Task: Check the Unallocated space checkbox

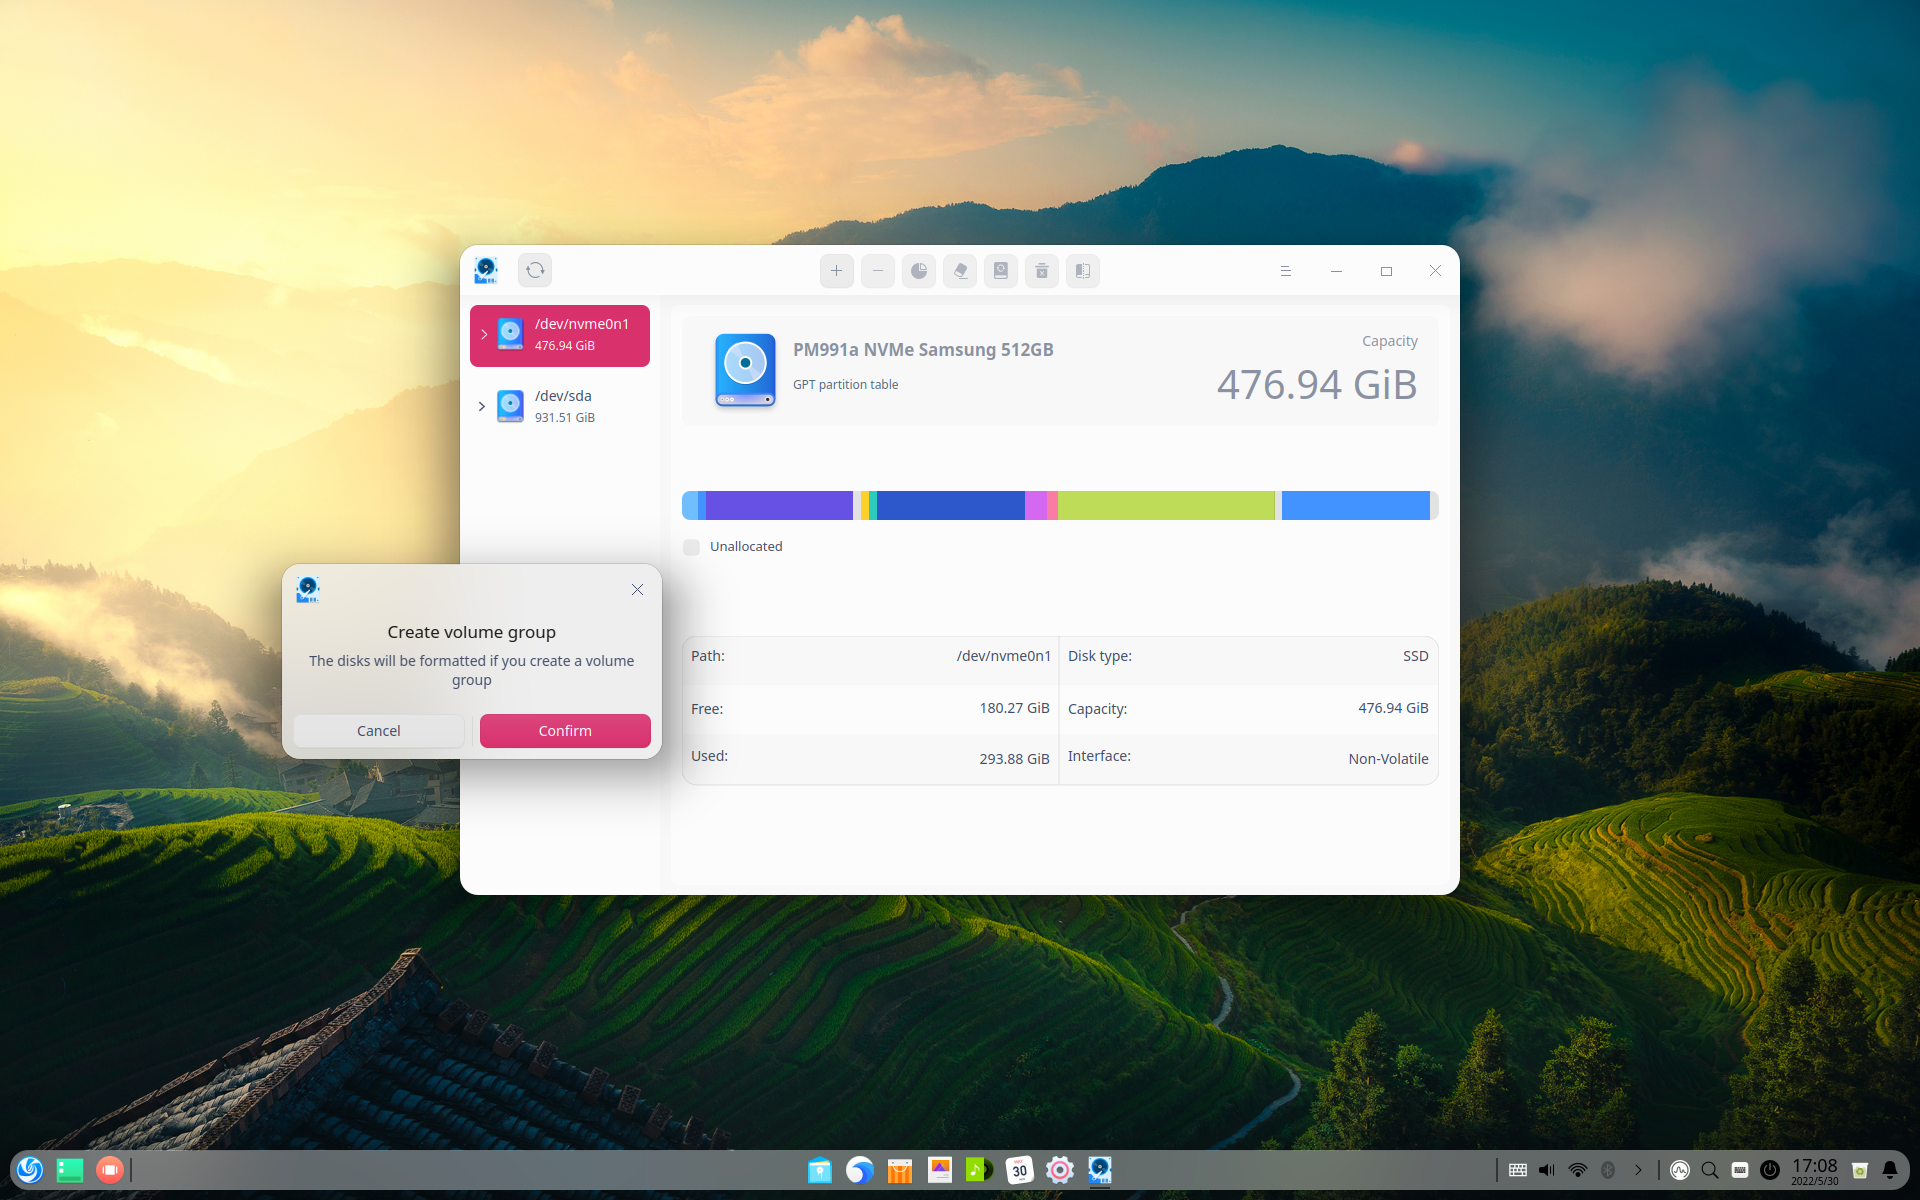Action: [691, 547]
